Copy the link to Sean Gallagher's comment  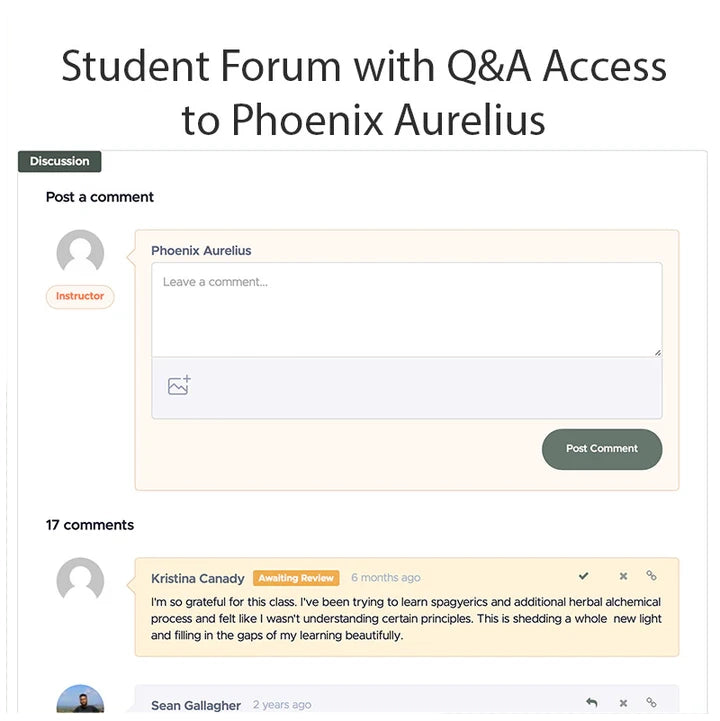point(651,703)
